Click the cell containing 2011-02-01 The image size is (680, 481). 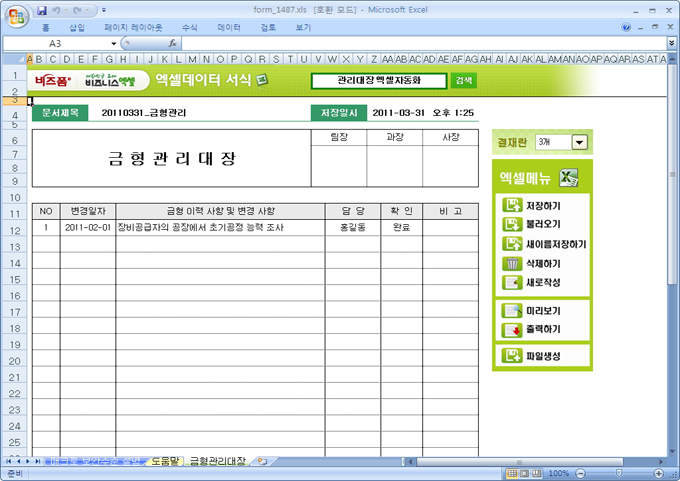[x=88, y=227]
